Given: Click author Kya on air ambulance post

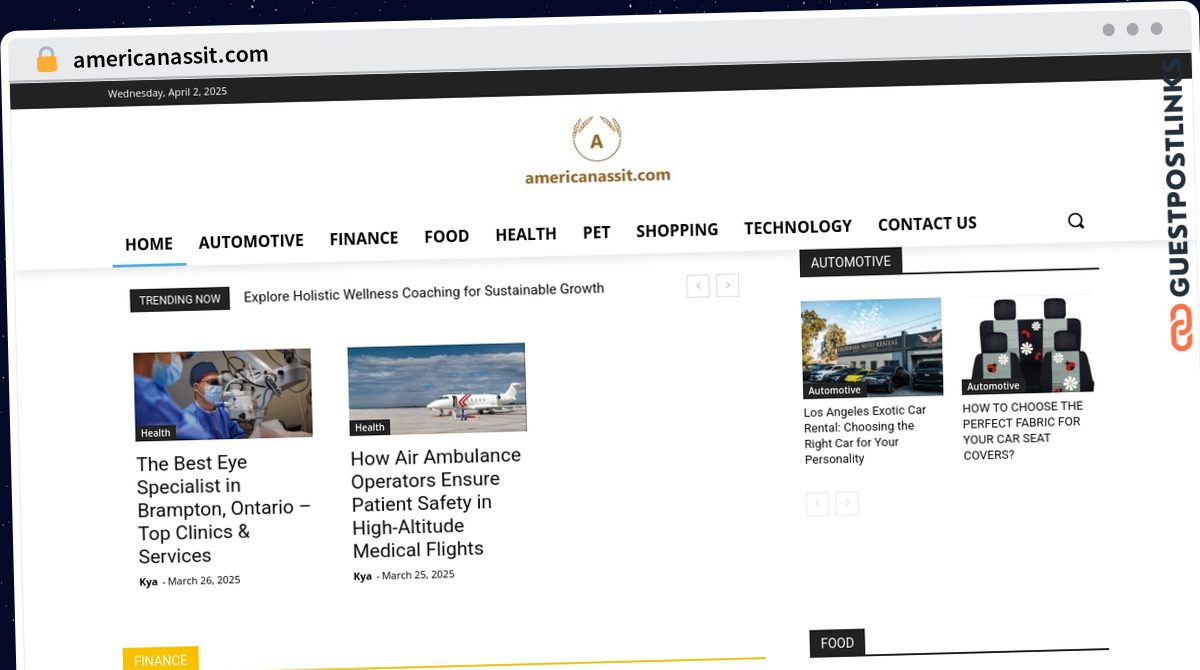Looking at the screenshot, I should coord(362,577).
